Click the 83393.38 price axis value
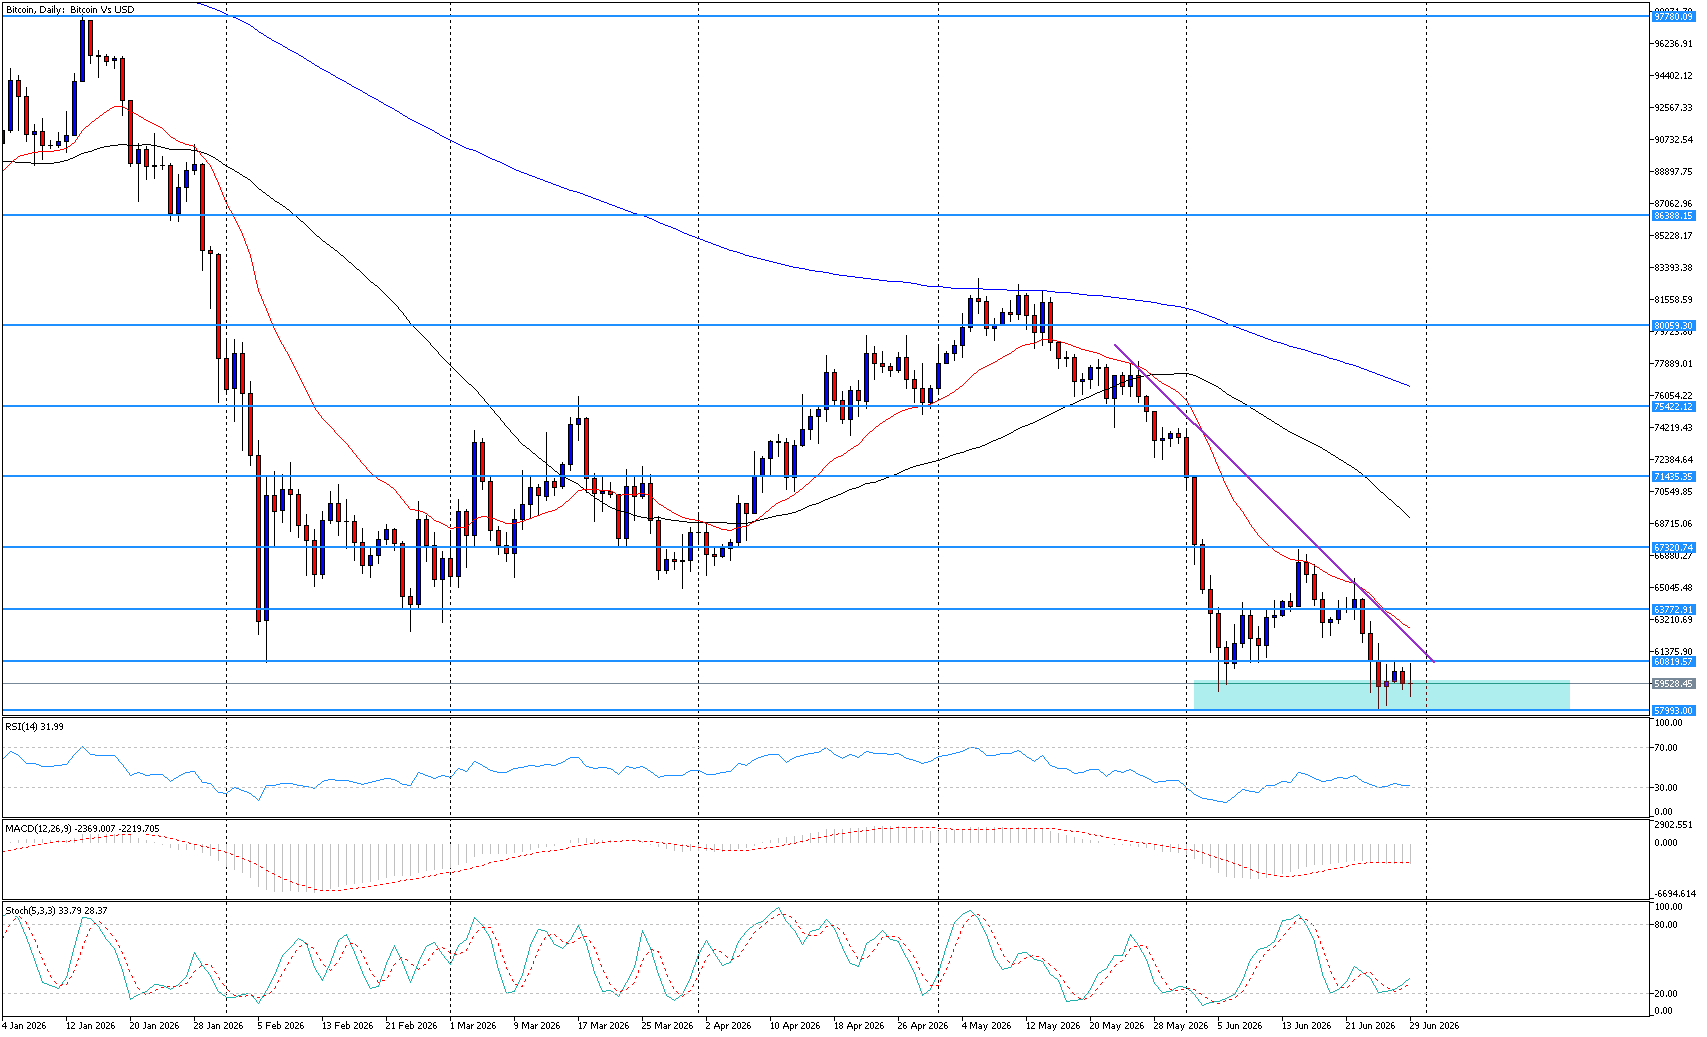Image resolution: width=1707 pixels, height=1037 pixels. [1673, 268]
